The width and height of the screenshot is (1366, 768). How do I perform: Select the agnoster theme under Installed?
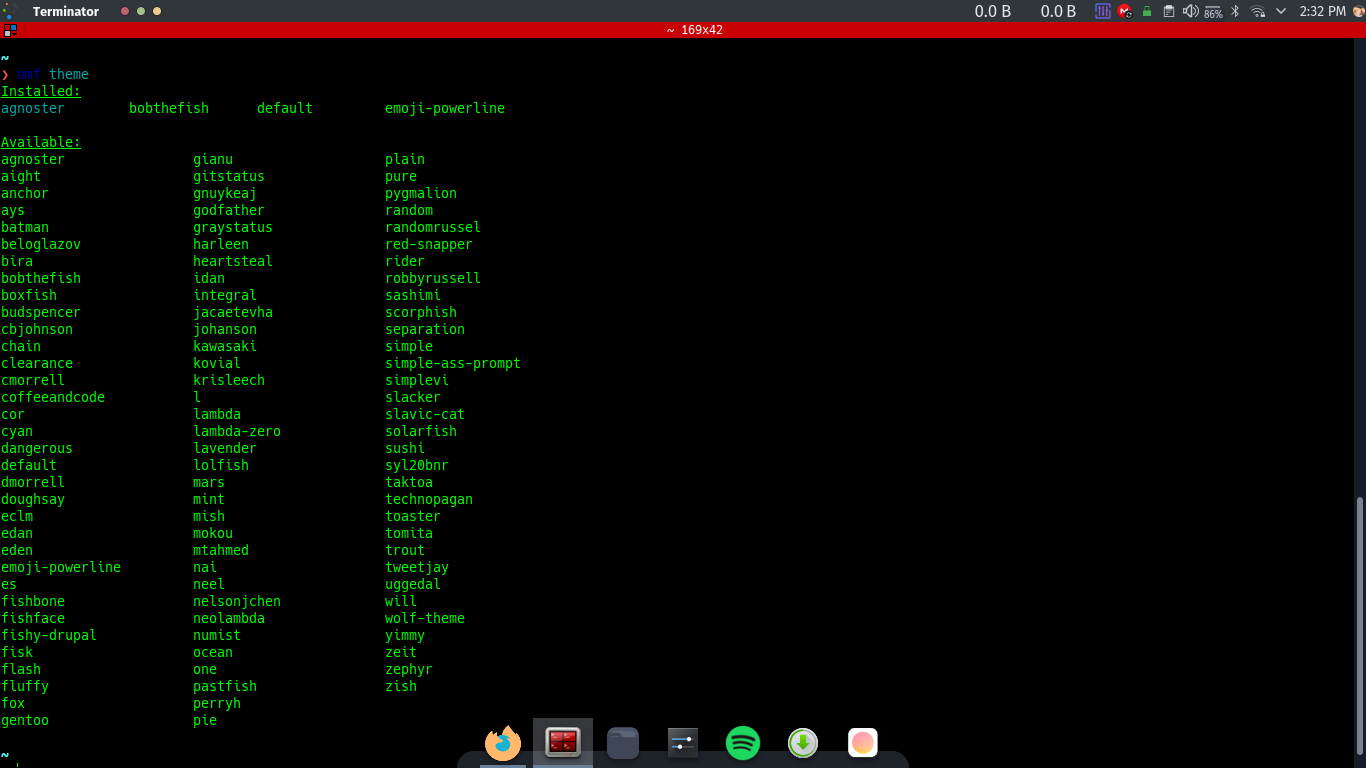pos(32,108)
